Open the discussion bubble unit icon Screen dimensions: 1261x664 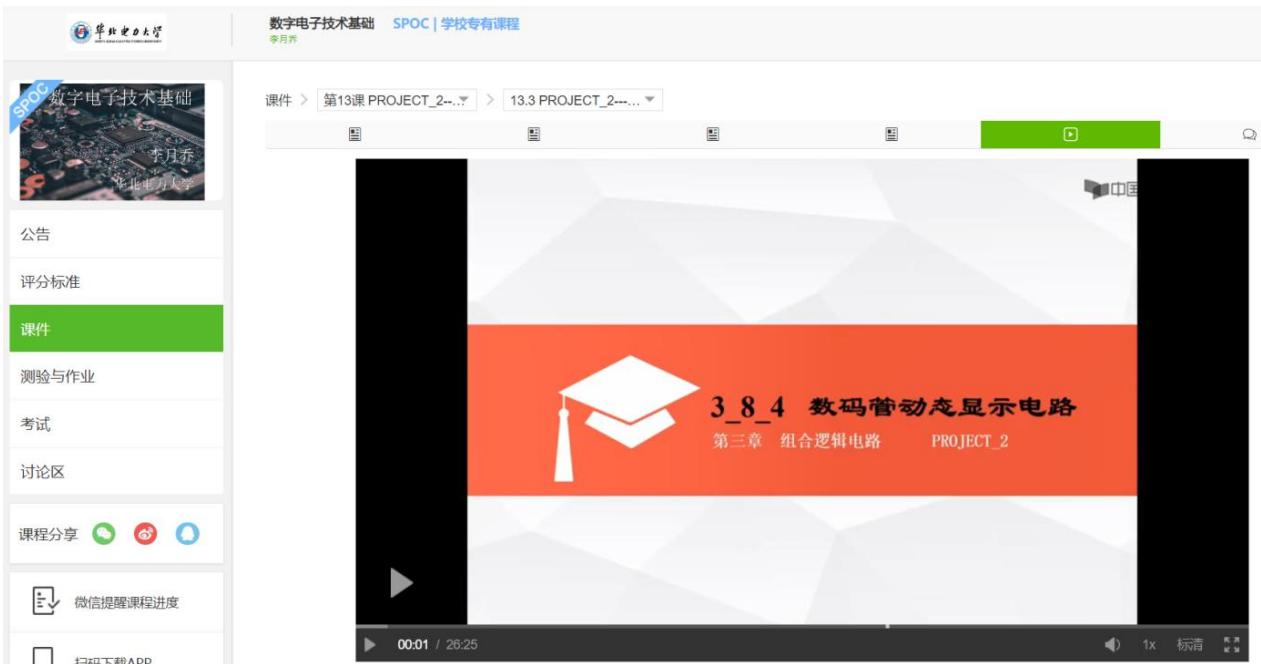(x=1249, y=134)
